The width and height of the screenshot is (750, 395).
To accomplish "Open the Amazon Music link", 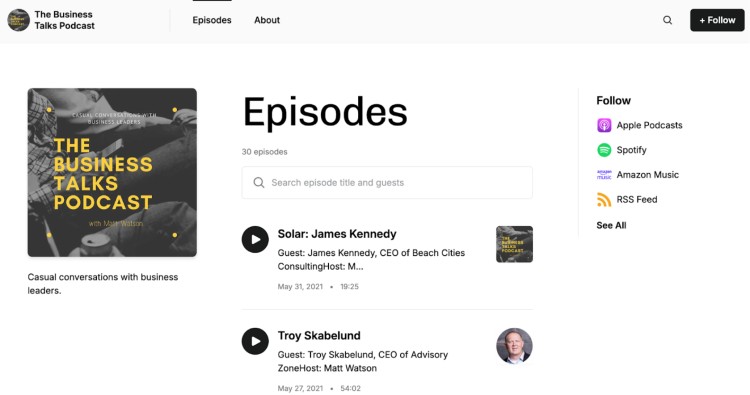I will [x=648, y=175].
